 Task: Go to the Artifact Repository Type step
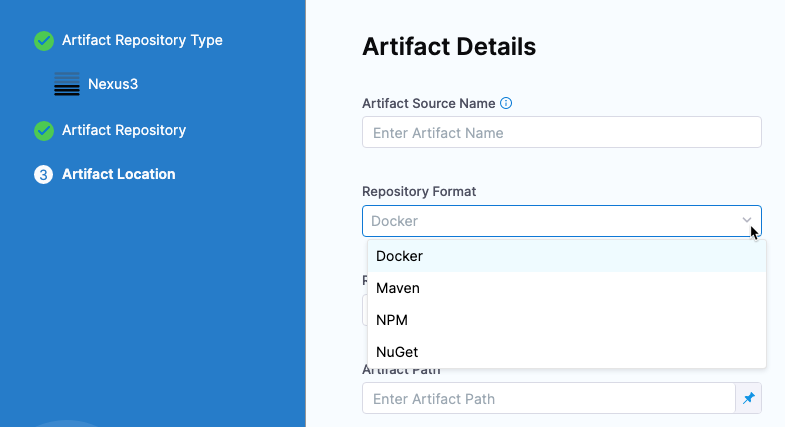click(x=142, y=41)
